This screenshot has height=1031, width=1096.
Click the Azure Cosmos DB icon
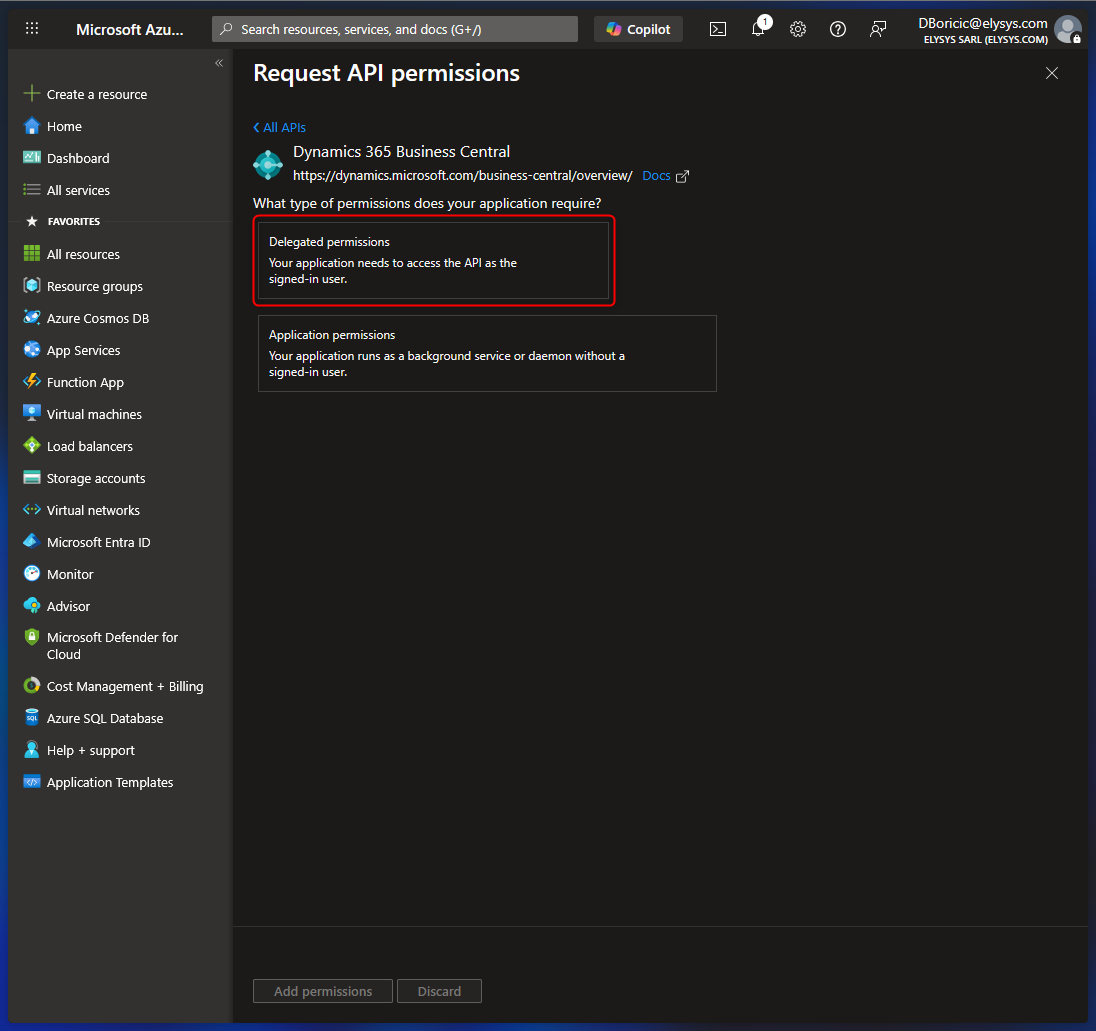32,318
